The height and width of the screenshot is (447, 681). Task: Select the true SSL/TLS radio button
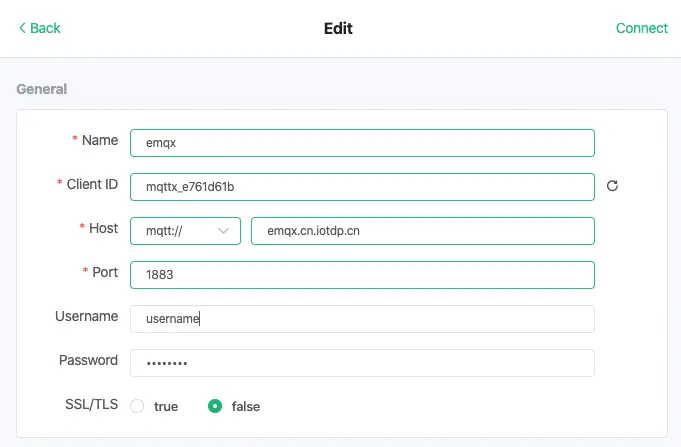click(x=137, y=406)
